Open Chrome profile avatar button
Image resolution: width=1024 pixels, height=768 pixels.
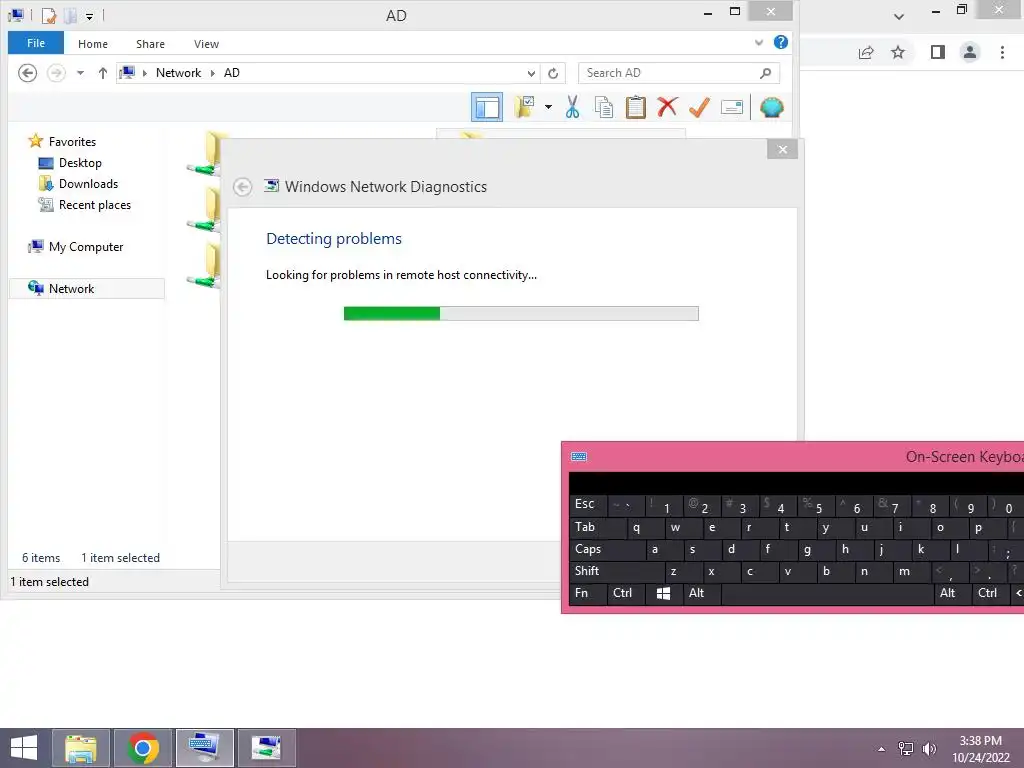(x=970, y=52)
